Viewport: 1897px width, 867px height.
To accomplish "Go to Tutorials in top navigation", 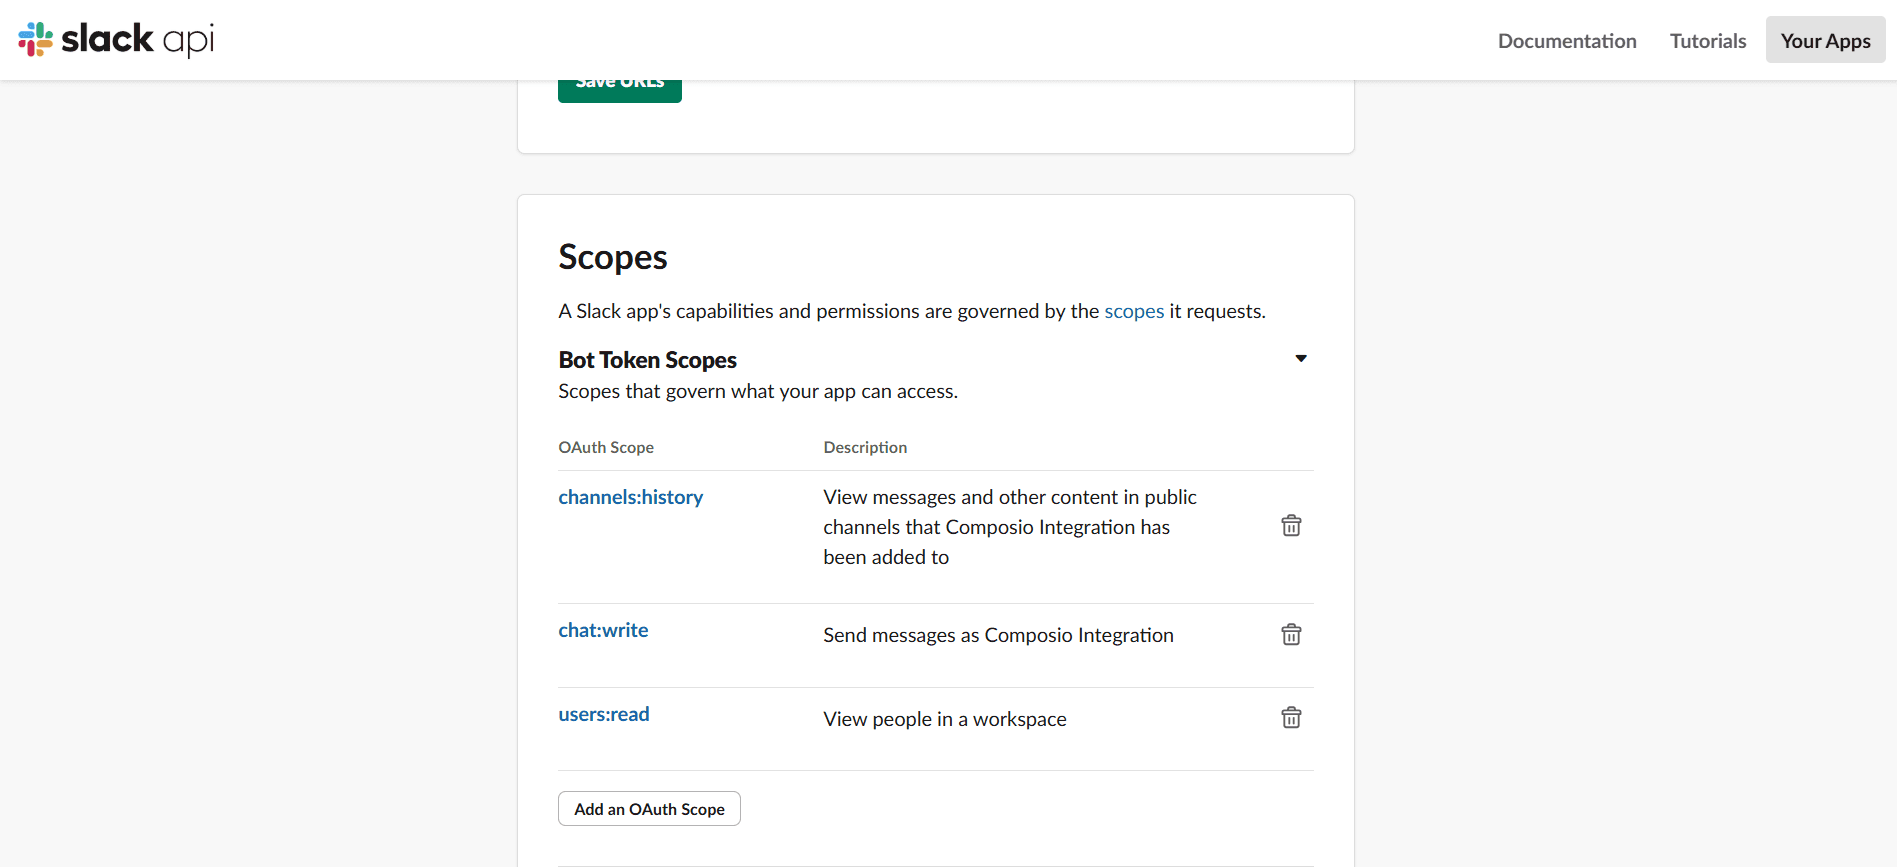I will pos(1708,41).
